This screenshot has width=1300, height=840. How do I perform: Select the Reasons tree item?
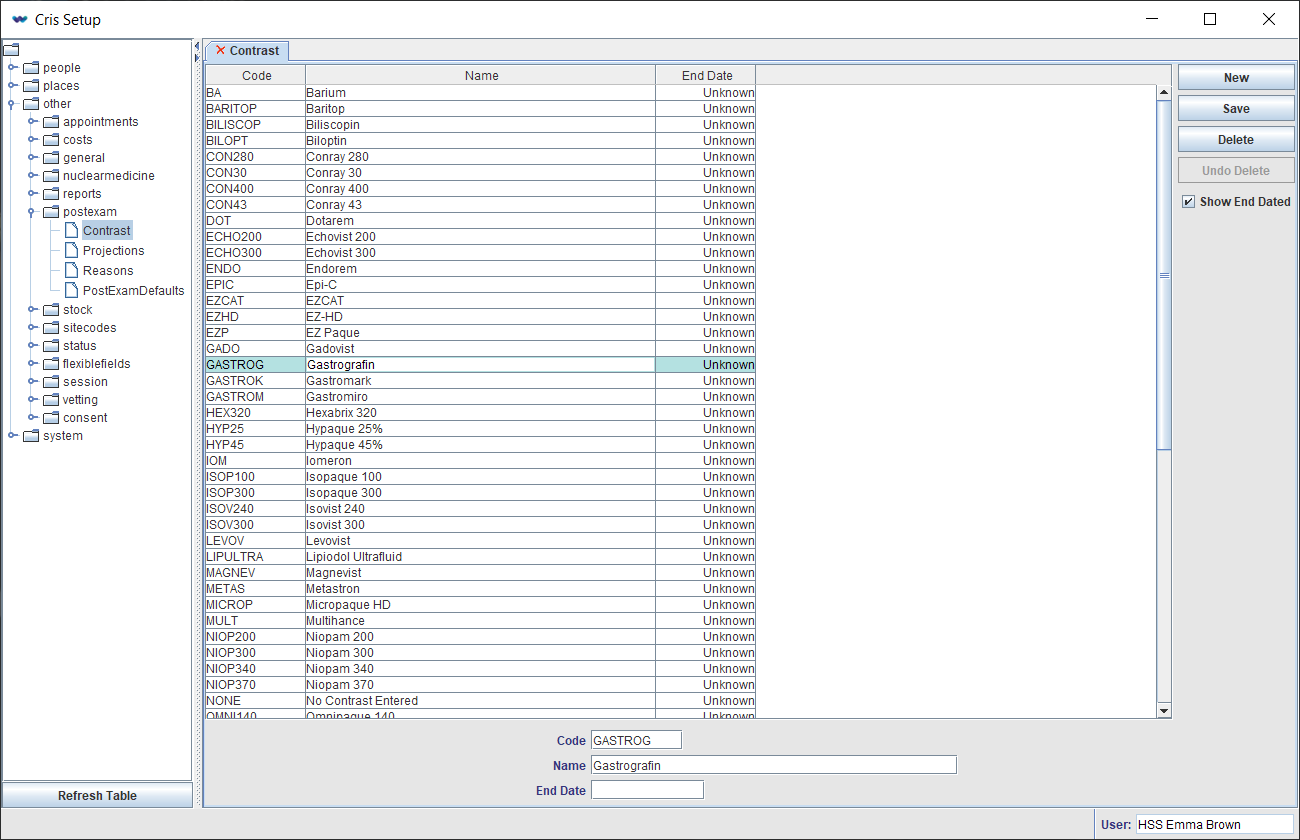(x=108, y=271)
